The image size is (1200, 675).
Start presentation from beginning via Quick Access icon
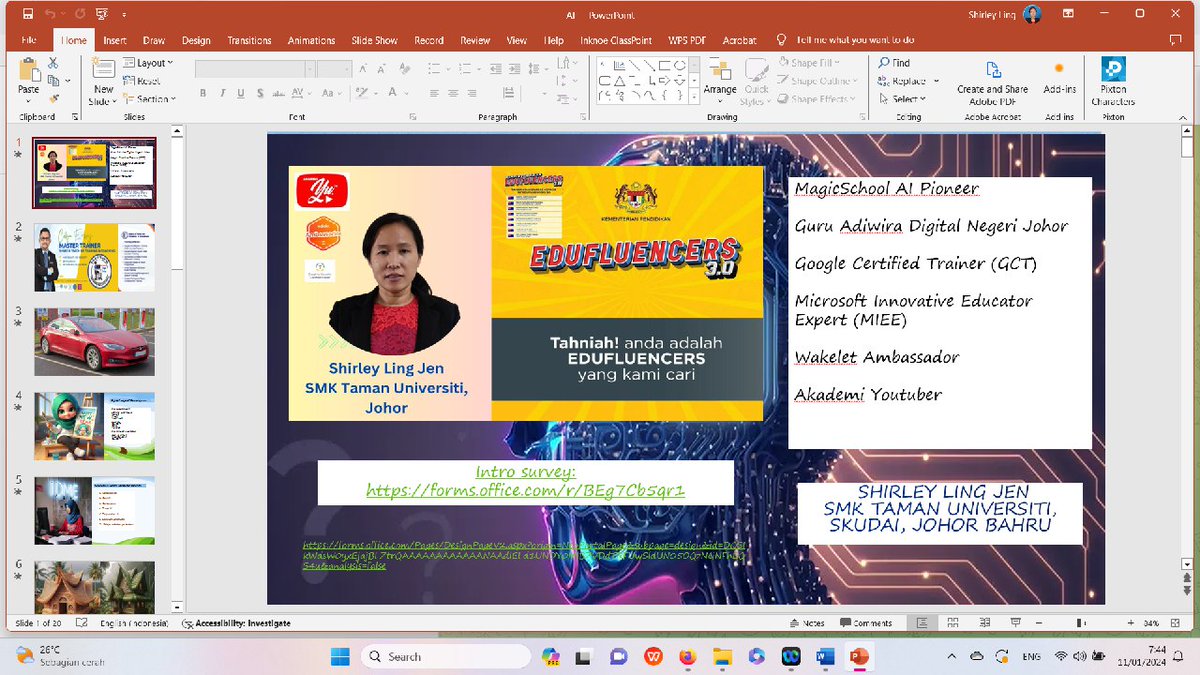104,14
